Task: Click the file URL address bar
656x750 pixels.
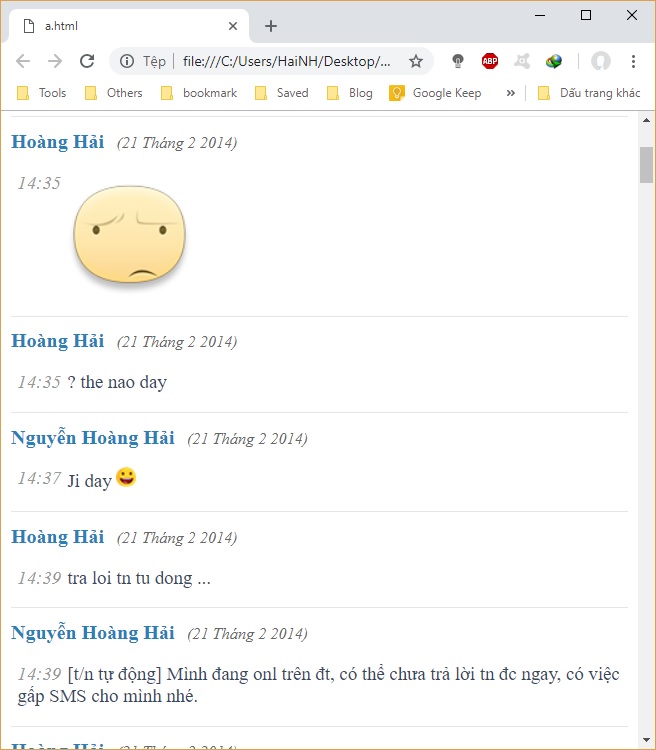Action: 286,61
